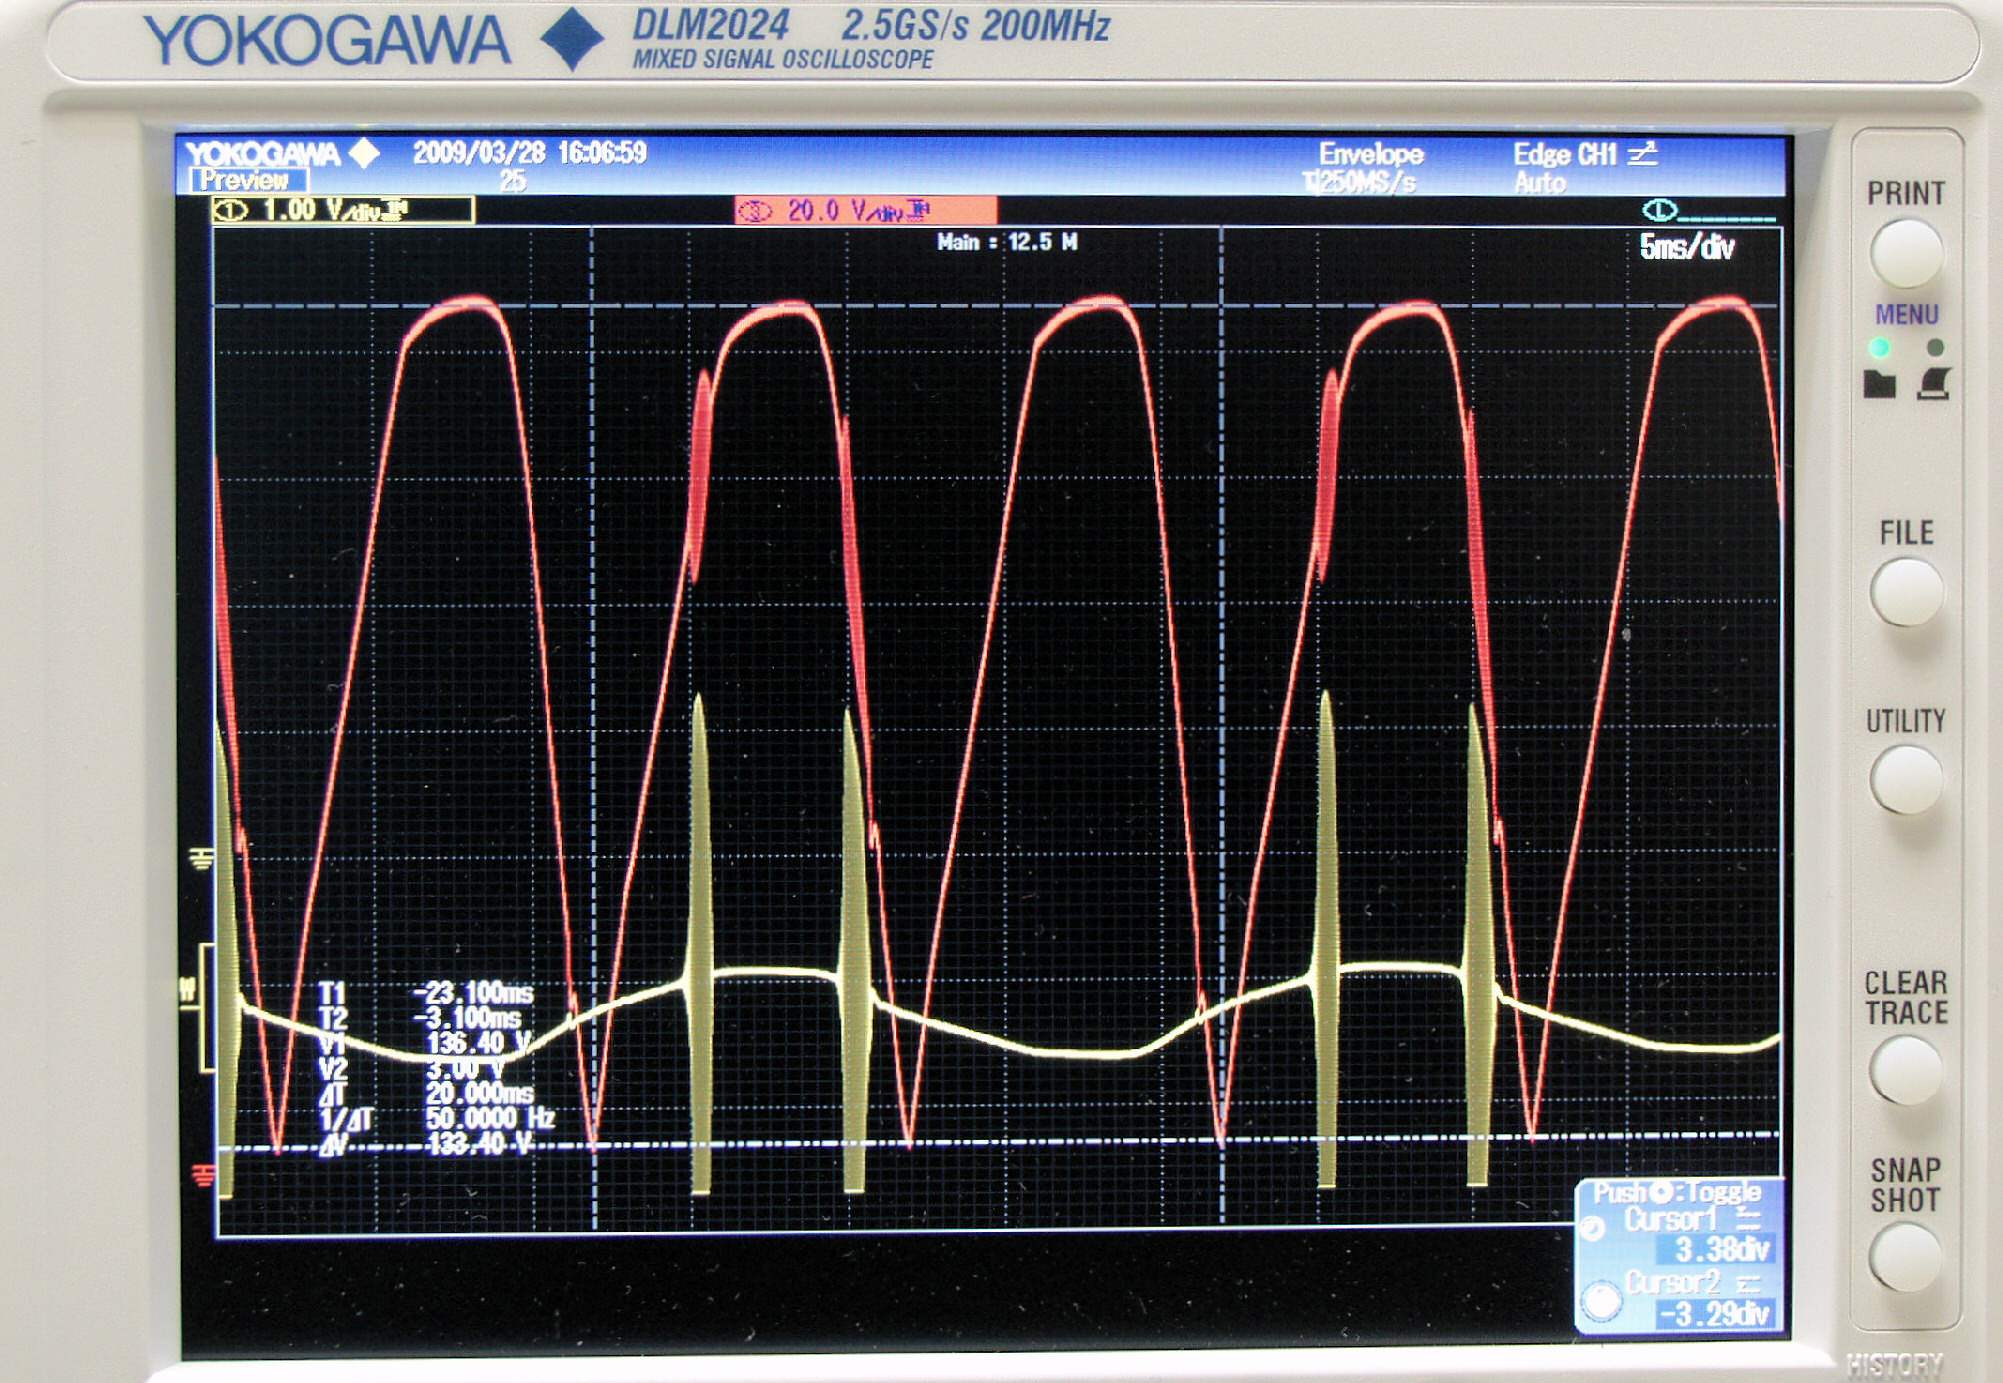The width and height of the screenshot is (2003, 1383).
Task: Click the lit green file indicator LED
Action: point(1879,347)
